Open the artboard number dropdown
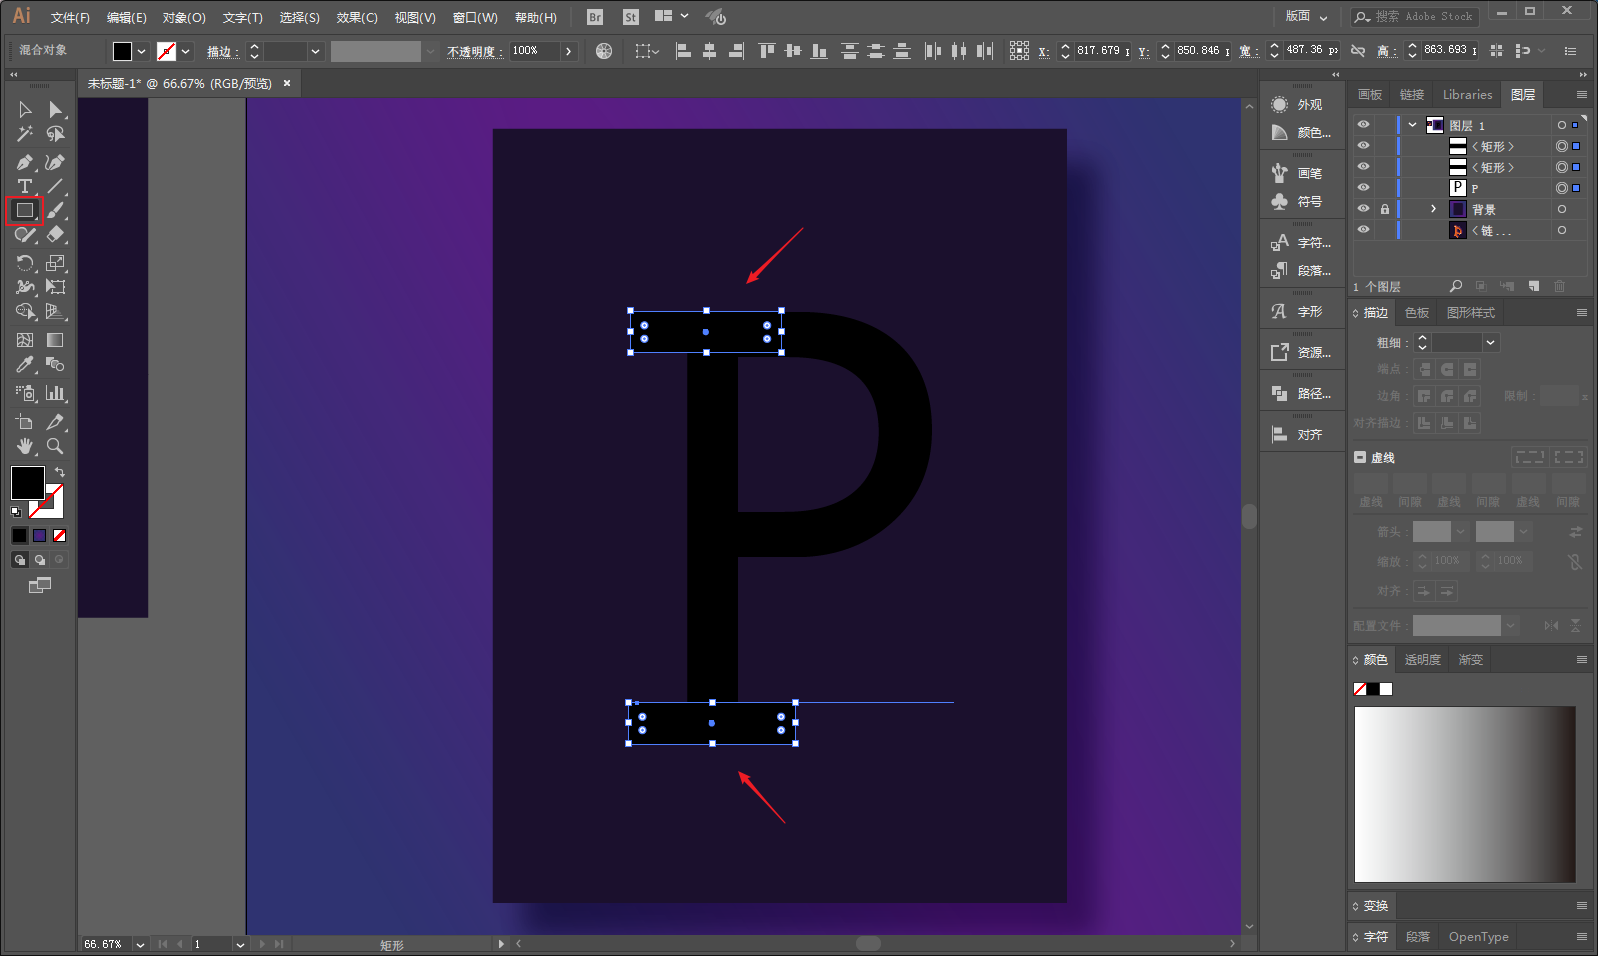This screenshot has height=956, width=1598. tap(240, 944)
